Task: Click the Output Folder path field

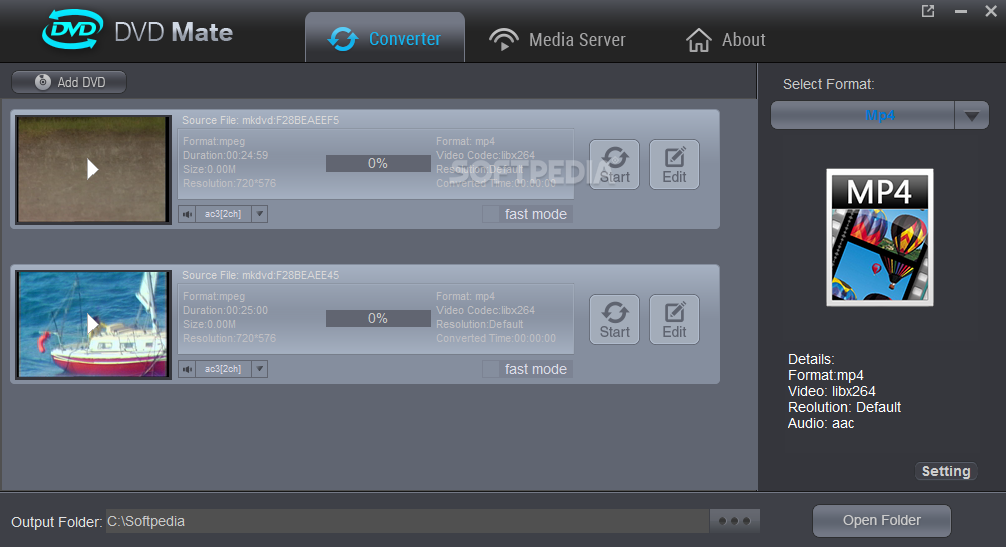Action: click(x=407, y=521)
